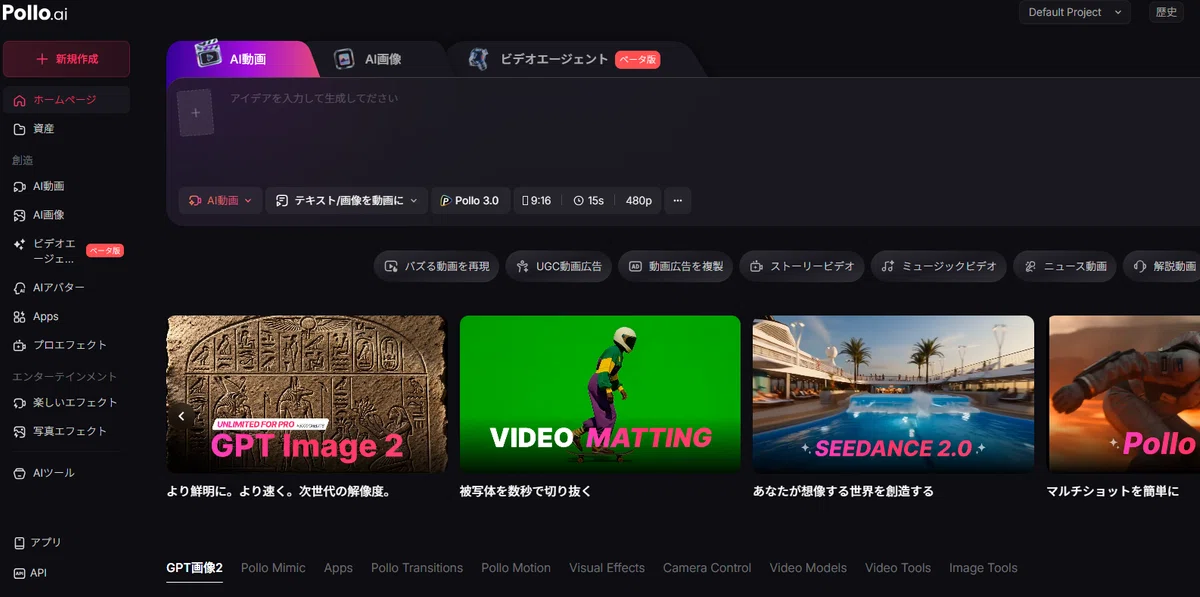Screen dimensions: 1200x597
Task: Select AI動画 in the left sidebar
Action: coord(66,186)
